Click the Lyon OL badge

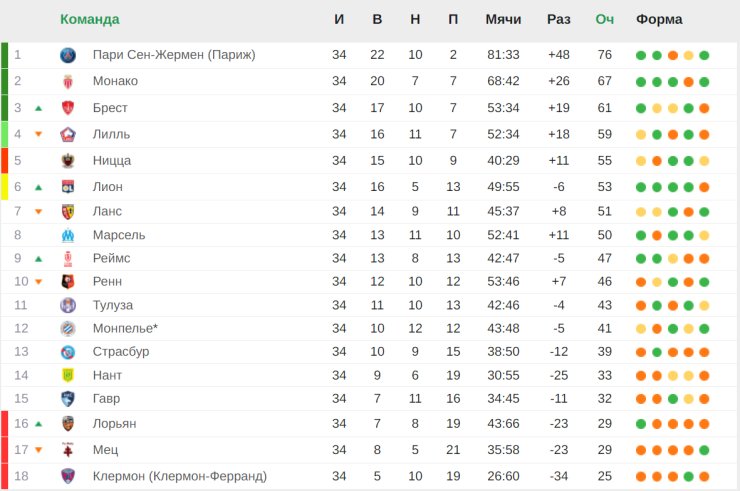[x=68, y=187]
